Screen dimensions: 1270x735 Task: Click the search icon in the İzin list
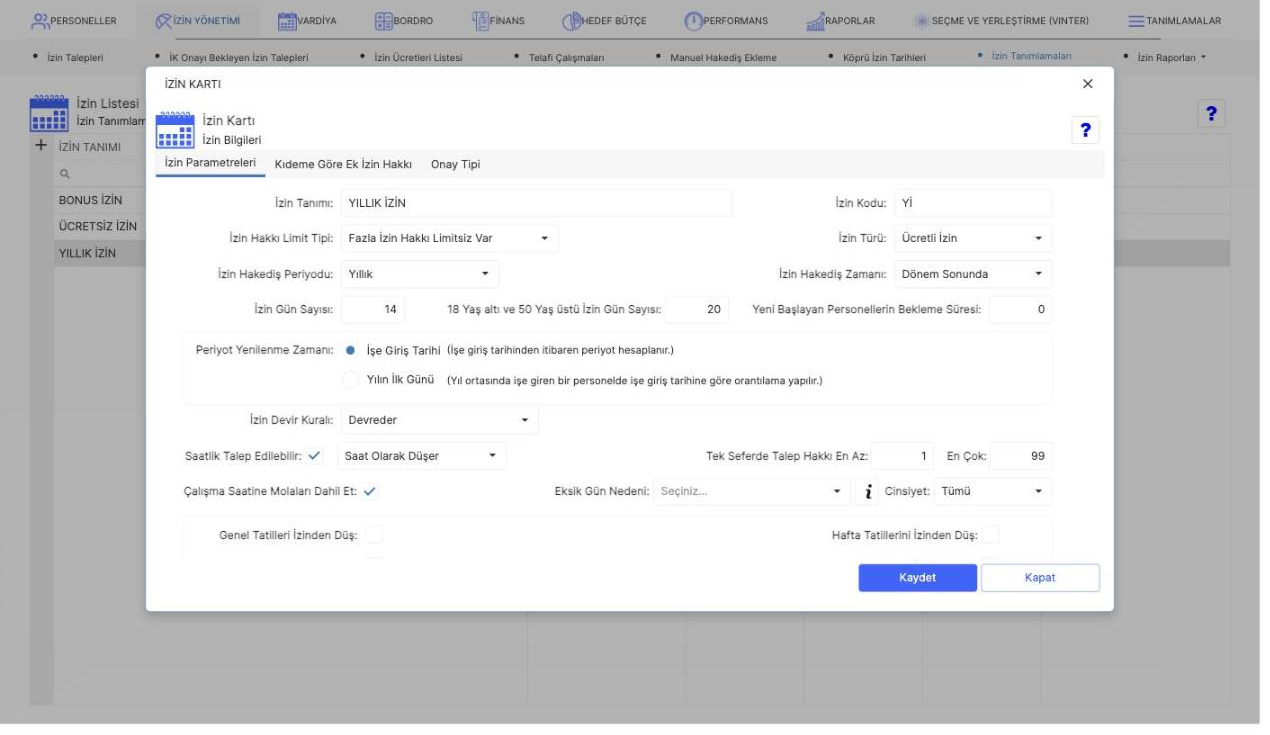tap(64, 173)
